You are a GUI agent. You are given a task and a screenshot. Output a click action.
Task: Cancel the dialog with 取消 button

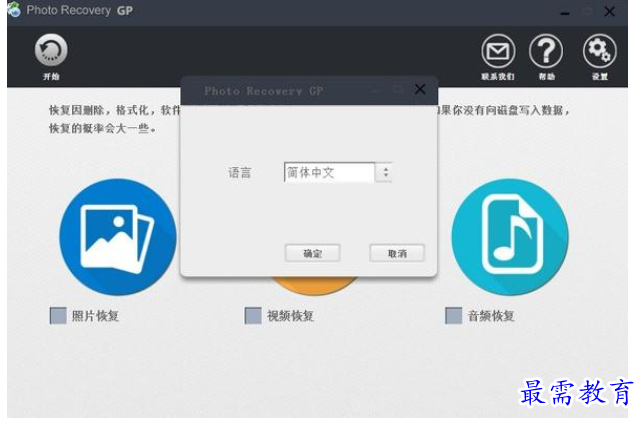coord(397,253)
